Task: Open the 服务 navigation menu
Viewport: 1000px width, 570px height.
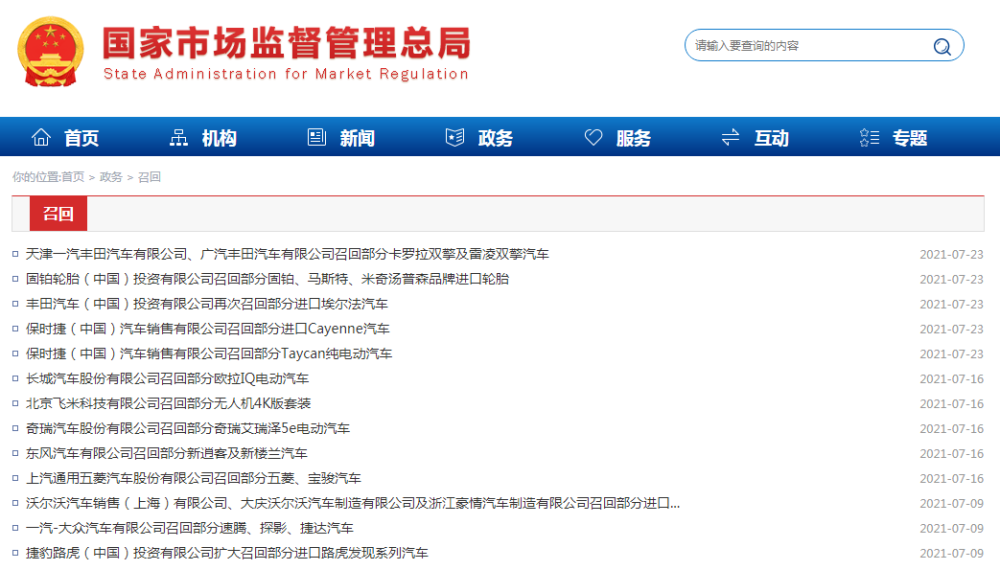Action: coord(633,138)
